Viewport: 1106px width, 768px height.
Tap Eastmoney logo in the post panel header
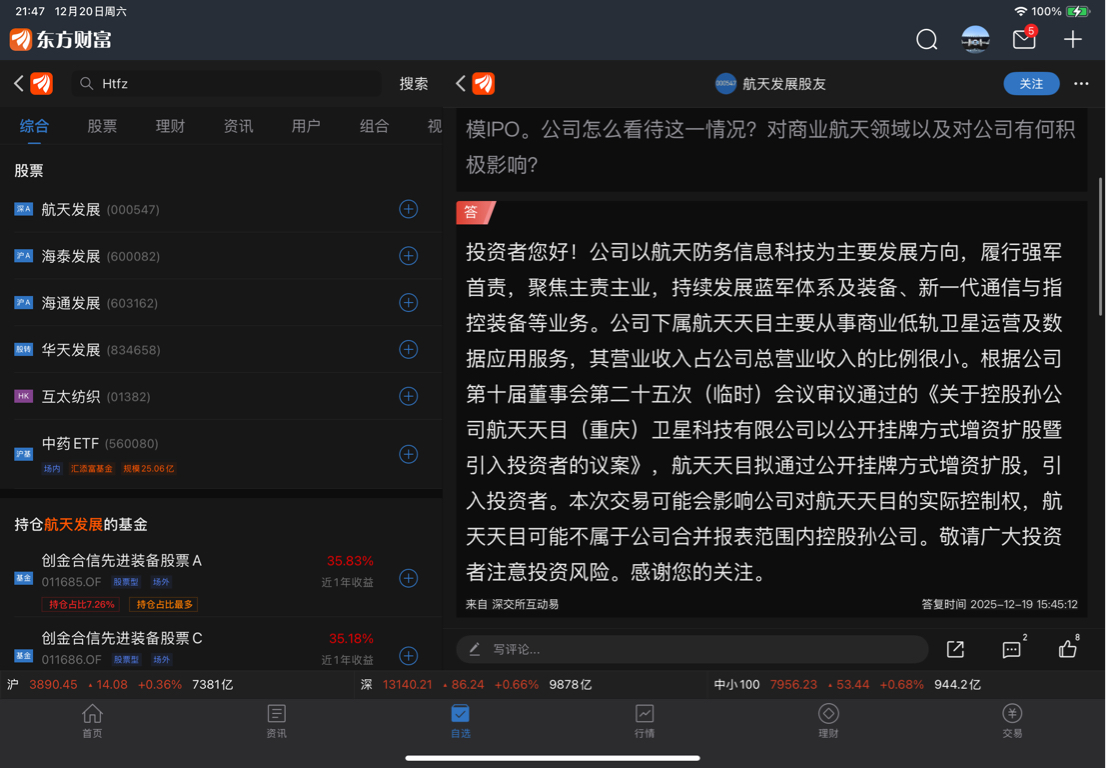point(484,83)
